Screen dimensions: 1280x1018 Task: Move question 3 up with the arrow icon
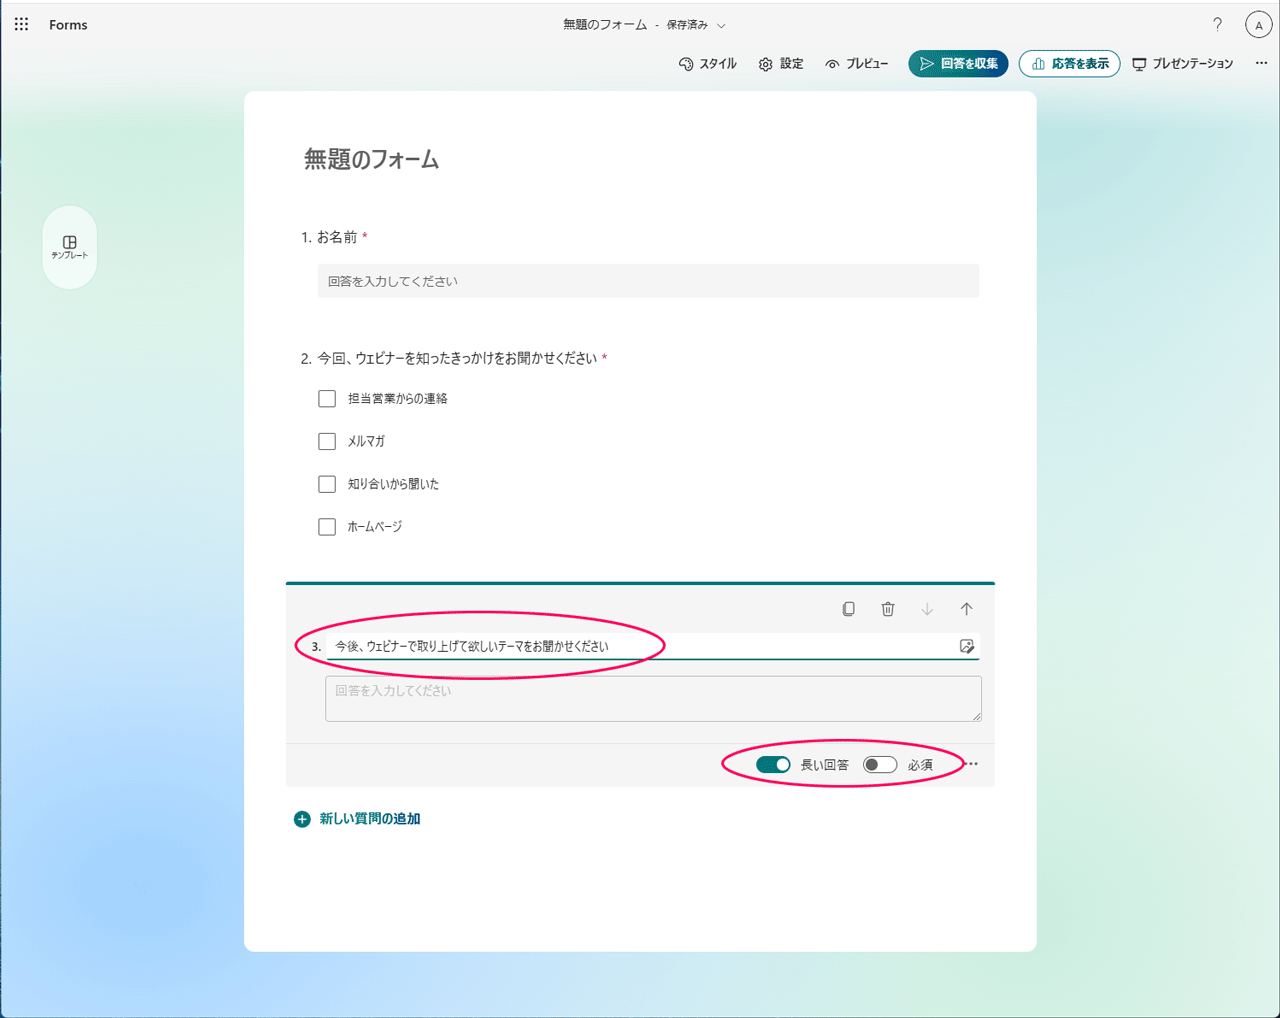tap(966, 608)
